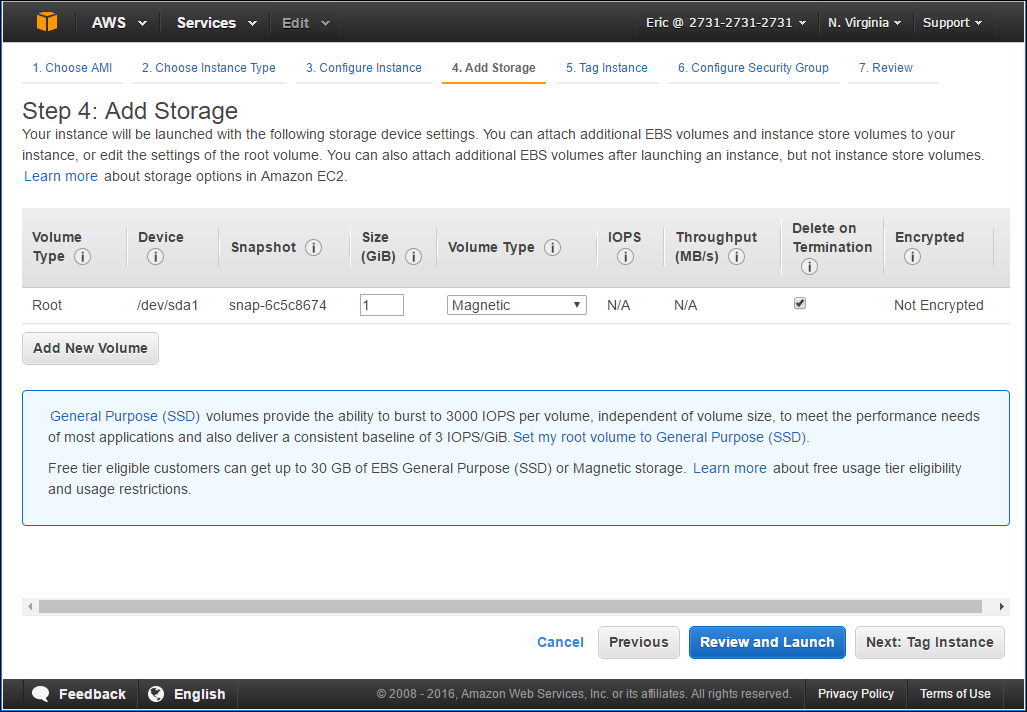The width and height of the screenshot is (1027, 712).
Task: Click the scrollbar right arrow
Action: click(1001, 607)
